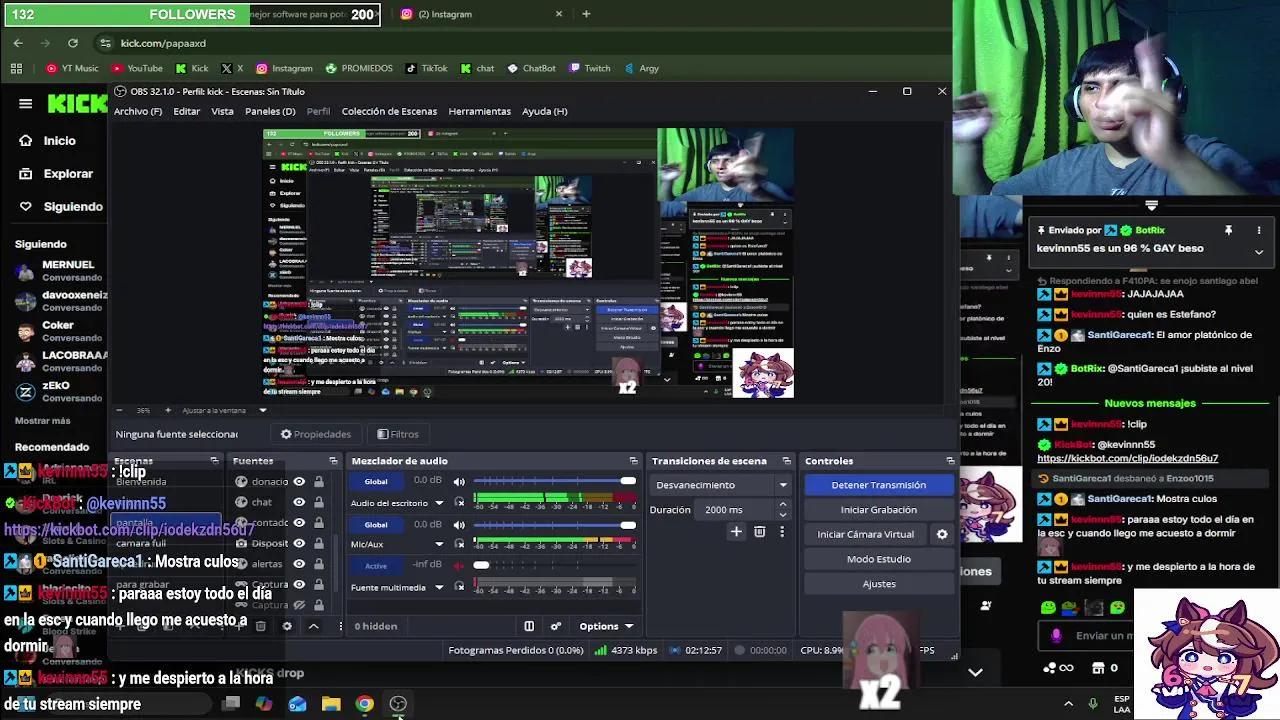Adjust Mic/Aux volume slider
The width and height of the screenshot is (1280, 720).
(555, 524)
